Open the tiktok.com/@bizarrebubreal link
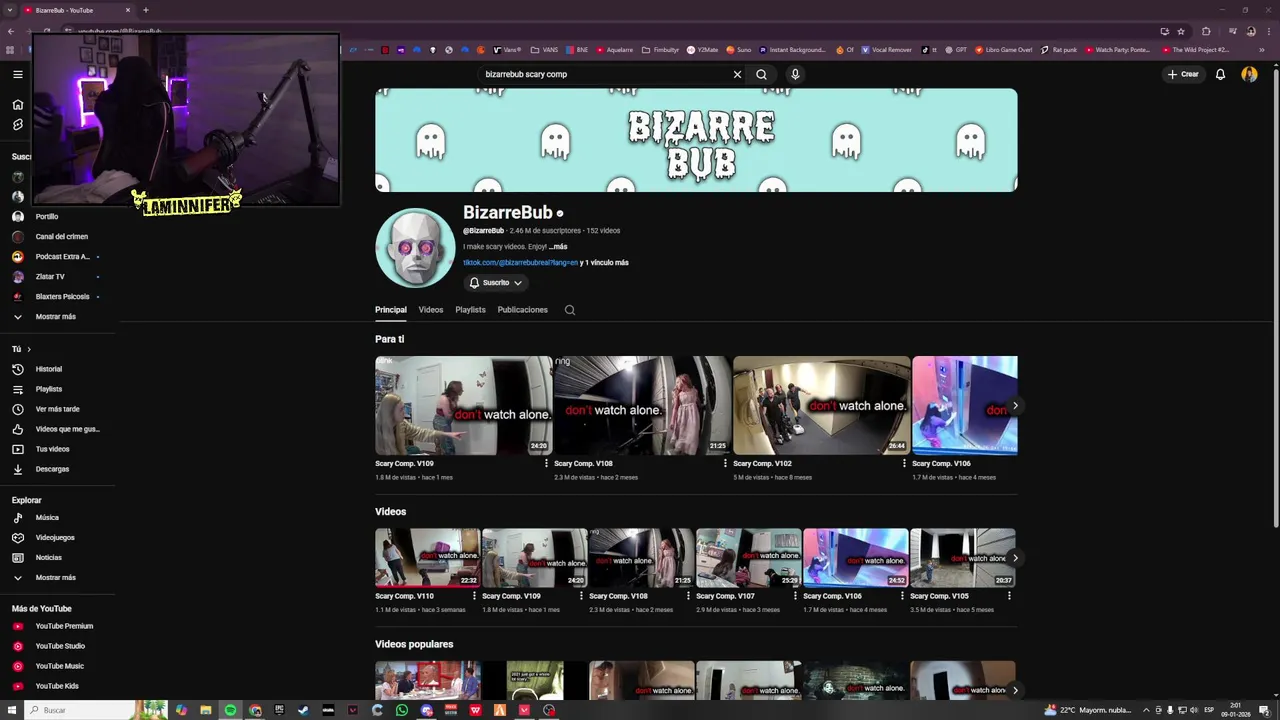This screenshot has width=1280, height=720. click(x=520, y=263)
